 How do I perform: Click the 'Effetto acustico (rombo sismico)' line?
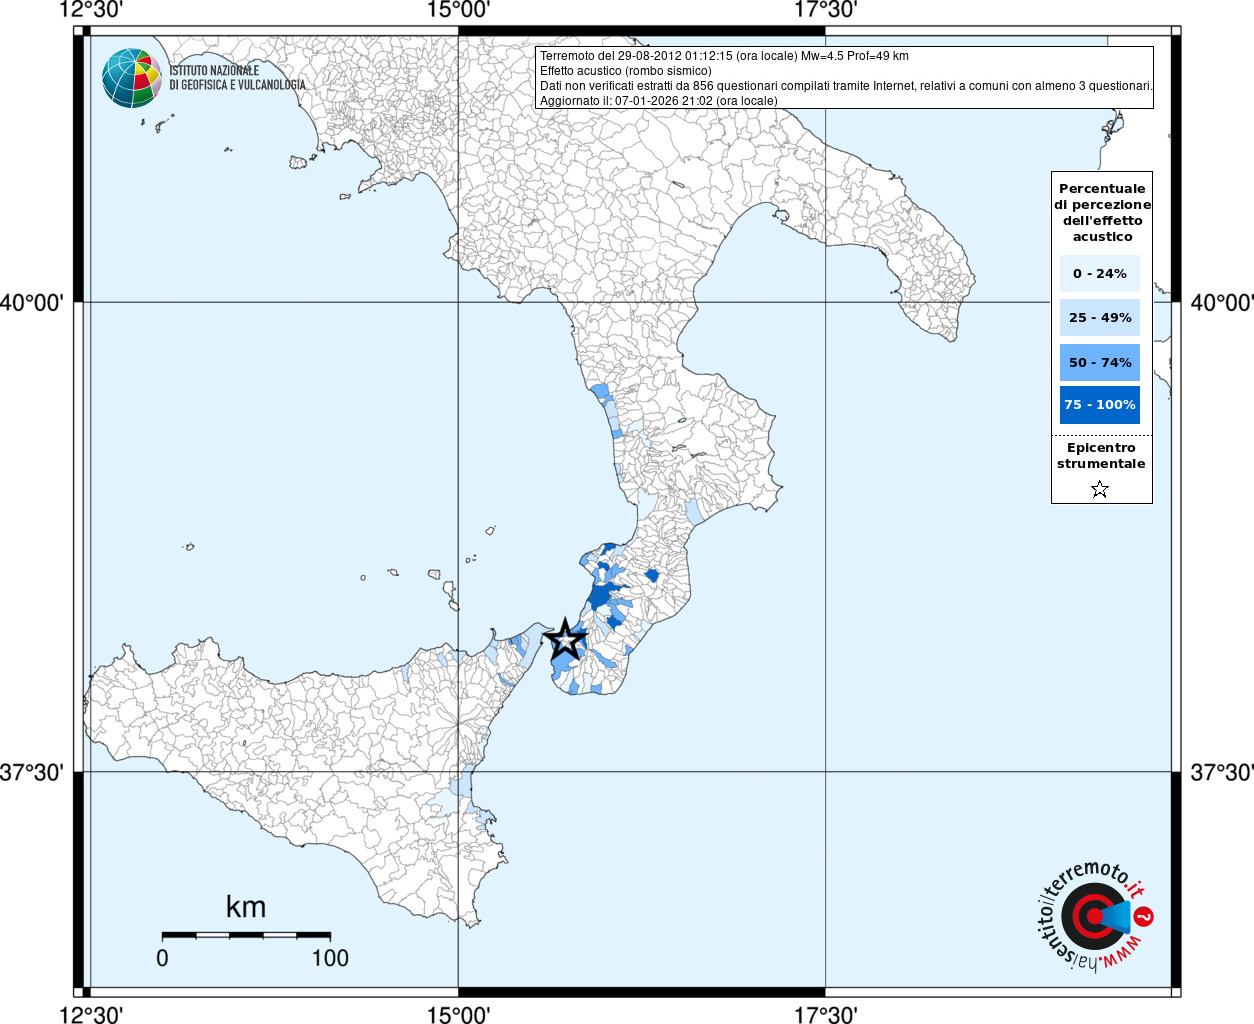click(x=625, y=71)
